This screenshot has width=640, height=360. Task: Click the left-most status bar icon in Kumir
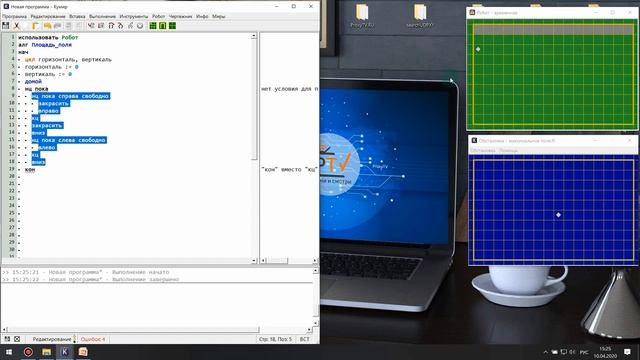coord(7,339)
